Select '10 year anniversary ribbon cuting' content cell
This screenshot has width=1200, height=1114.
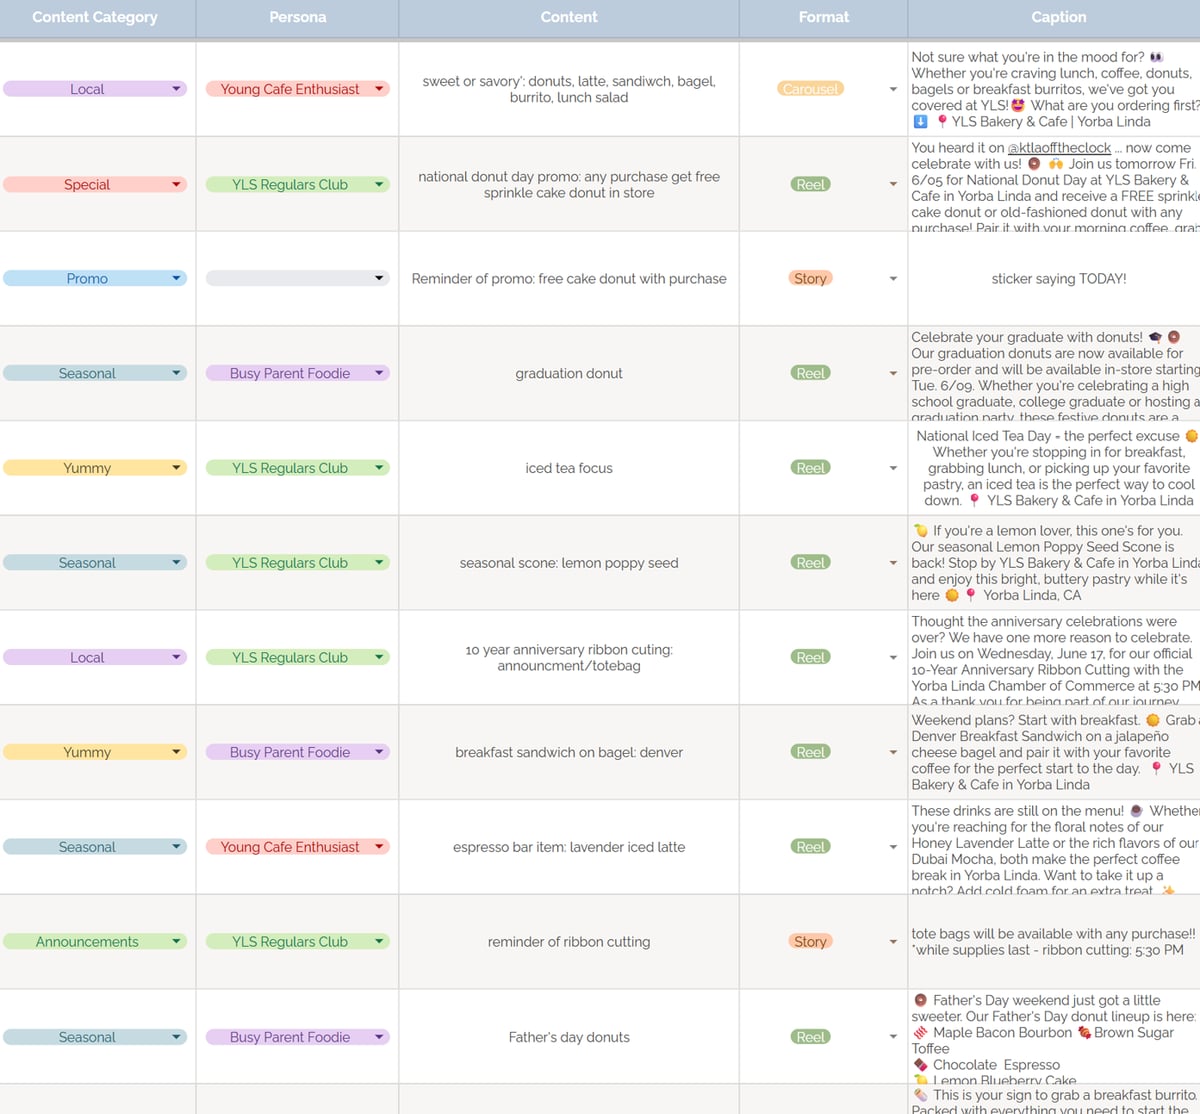click(569, 657)
